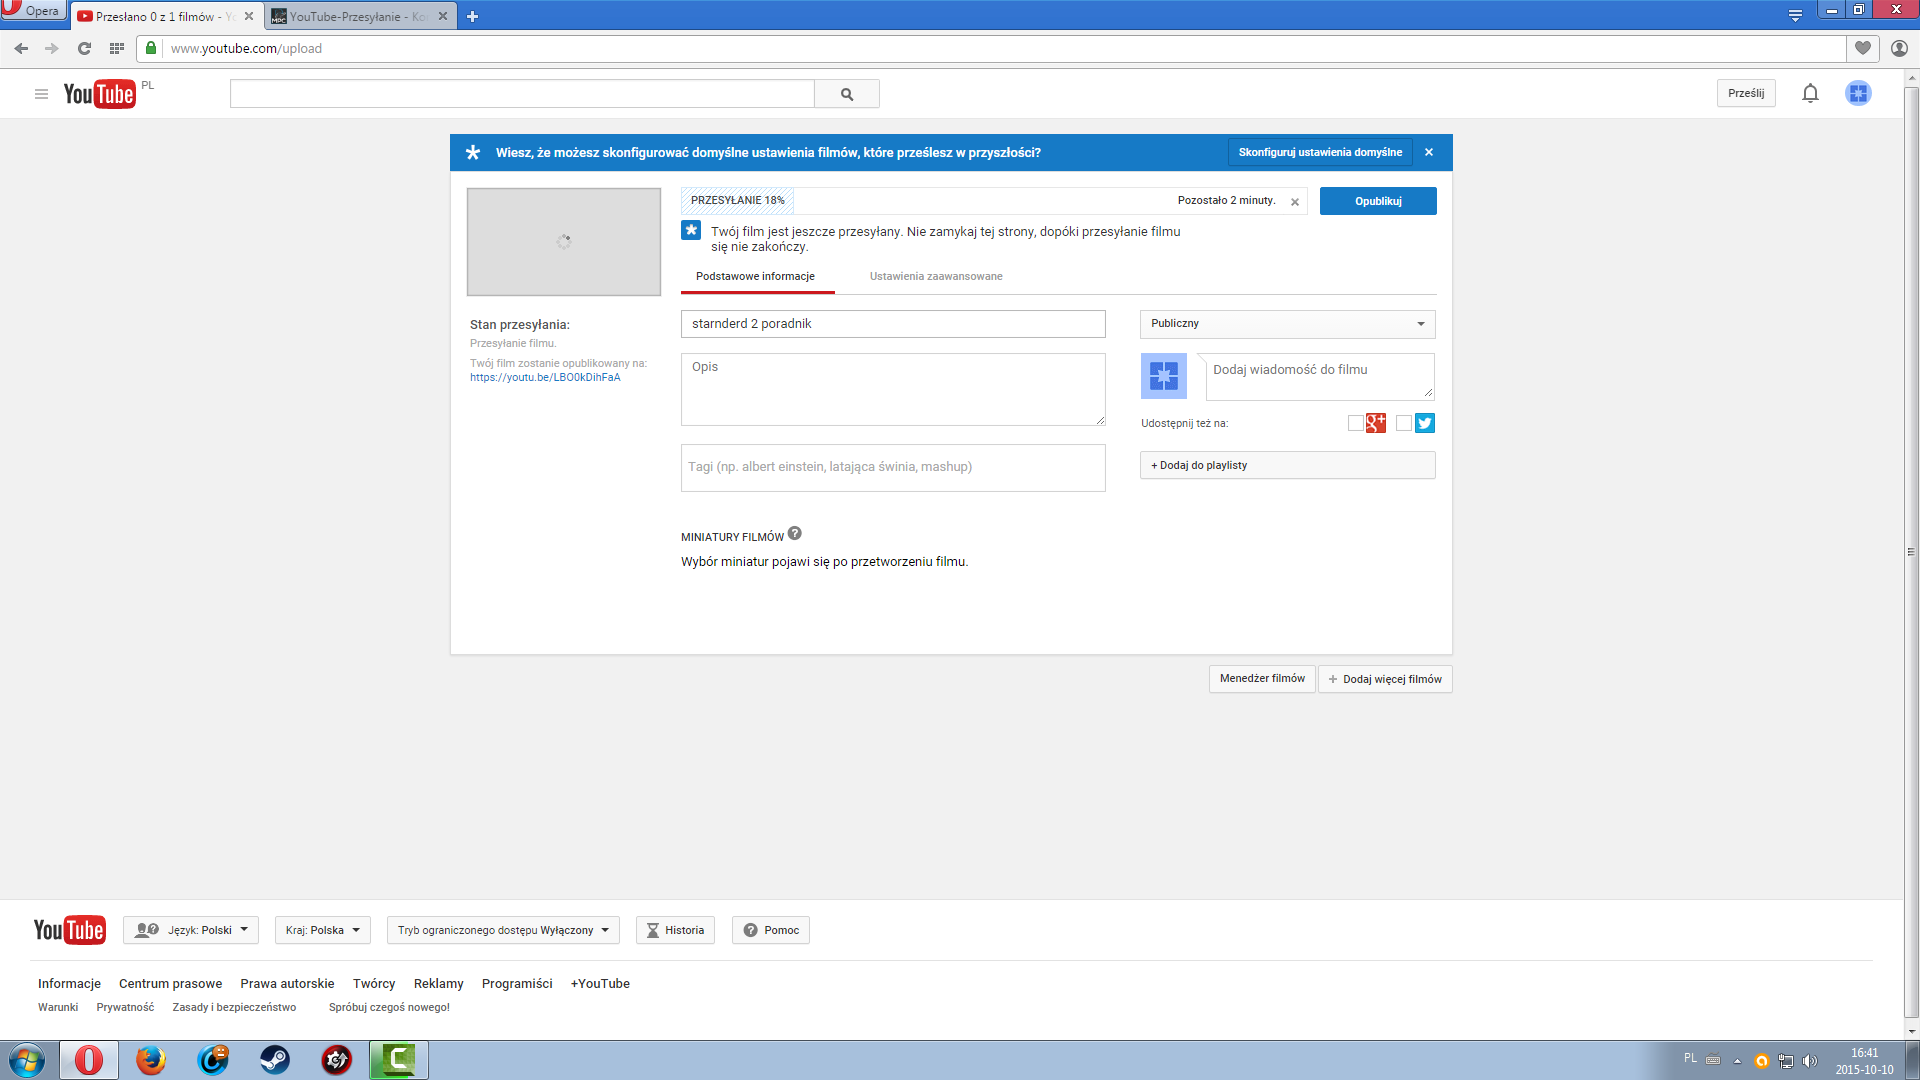
Task: Open Prawa autorskie footer link
Action: point(287,984)
